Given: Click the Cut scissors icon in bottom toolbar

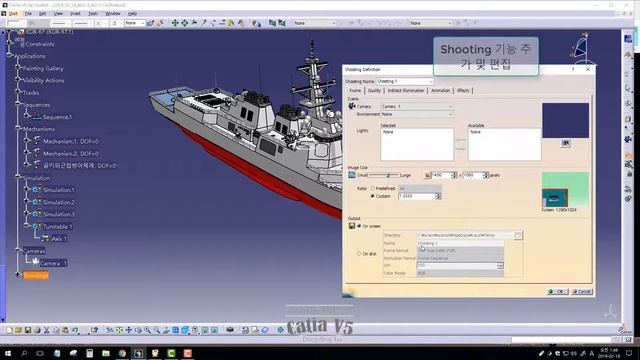Looking at the screenshot, I should (x=47, y=330).
